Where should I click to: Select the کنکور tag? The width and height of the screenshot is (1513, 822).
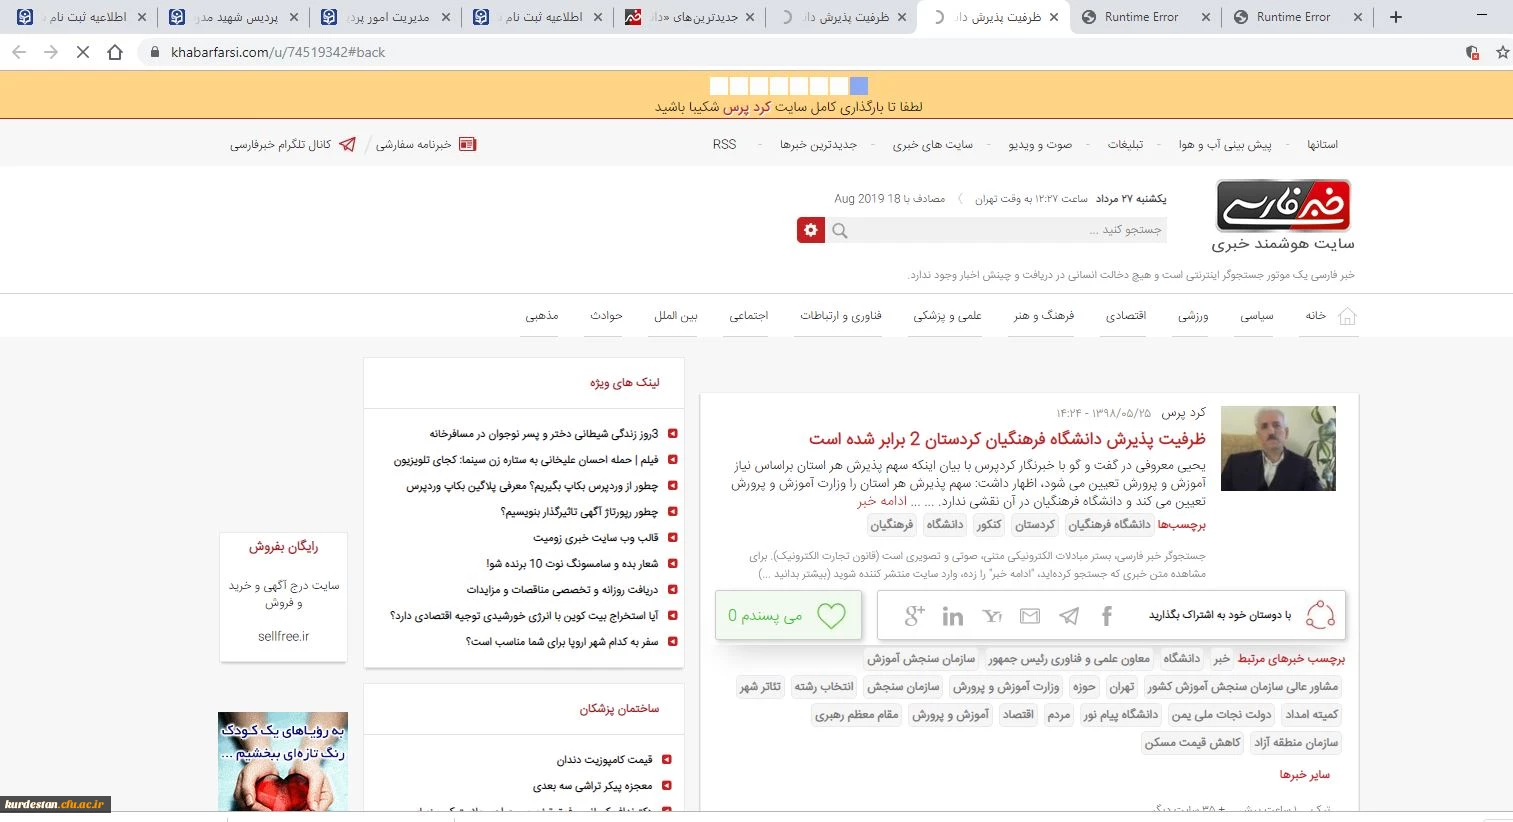pos(989,524)
